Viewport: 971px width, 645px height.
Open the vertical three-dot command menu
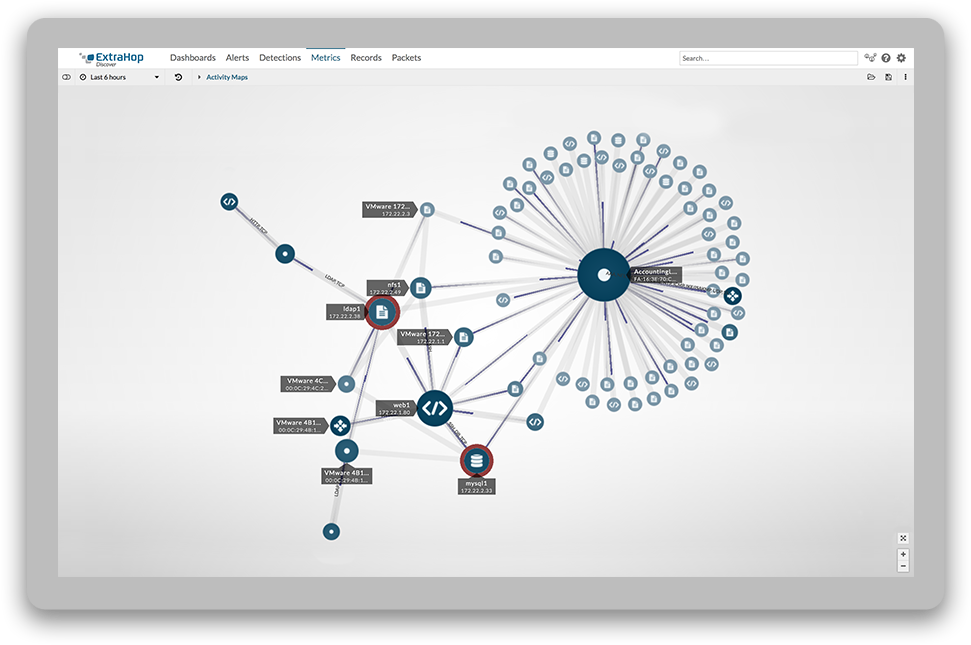coord(905,77)
